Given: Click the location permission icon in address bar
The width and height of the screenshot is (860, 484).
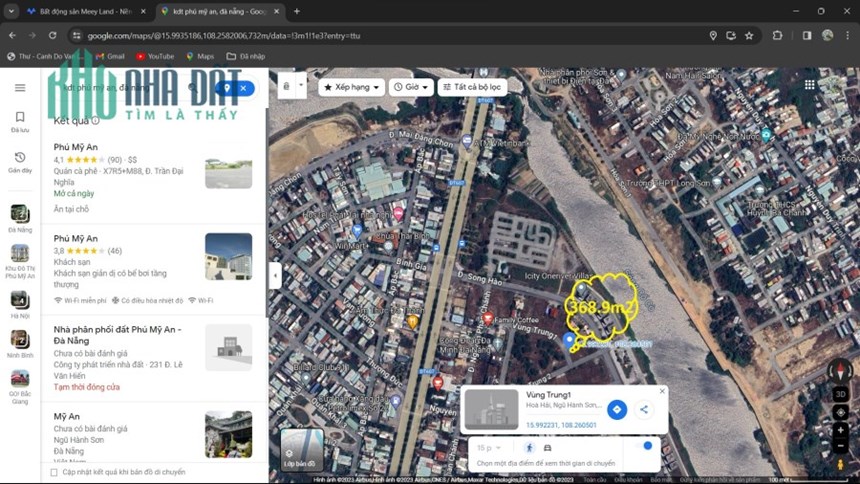Looking at the screenshot, I should (x=713, y=36).
